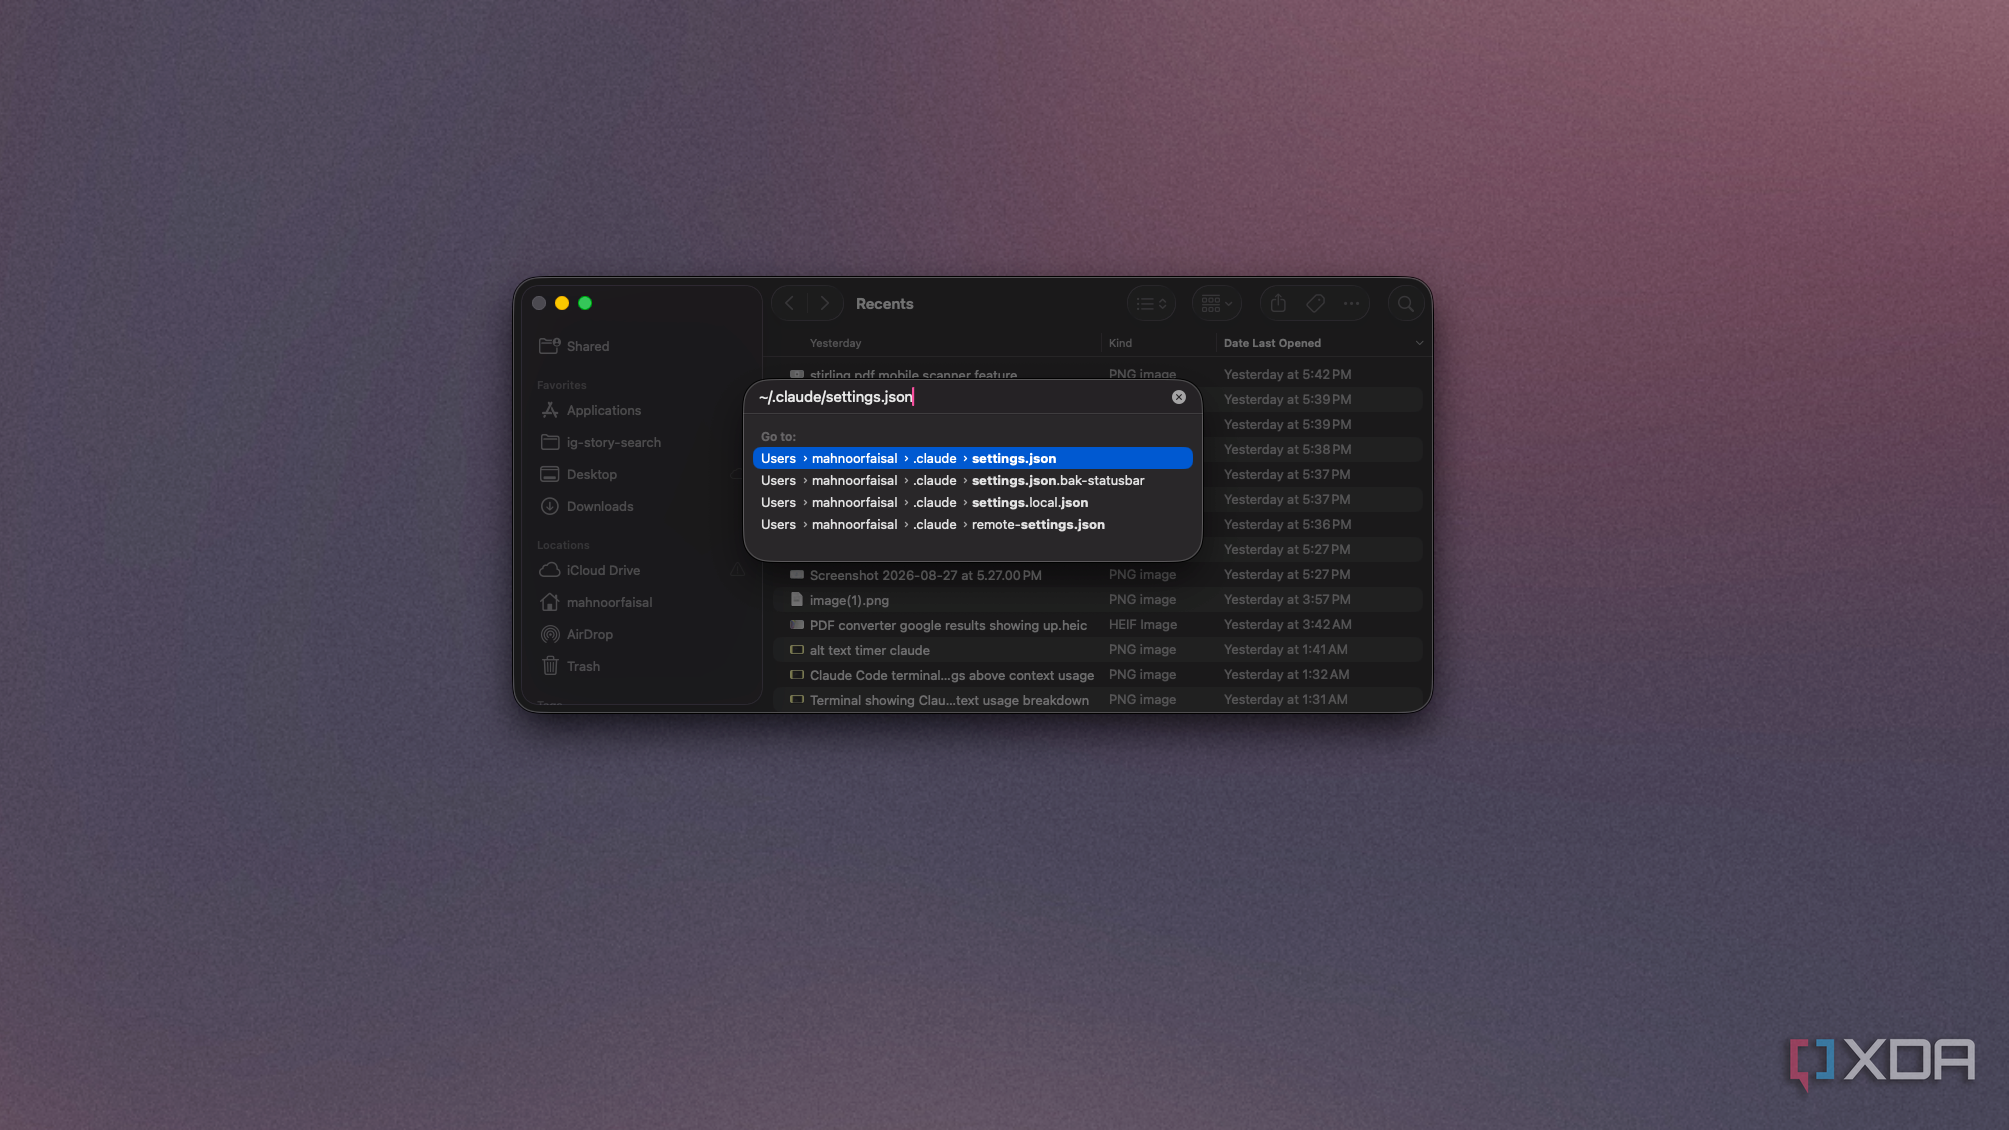Open the More actions ellipsis menu
The width and height of the screenshot is (2009, 1130).
pos(1352,303)
